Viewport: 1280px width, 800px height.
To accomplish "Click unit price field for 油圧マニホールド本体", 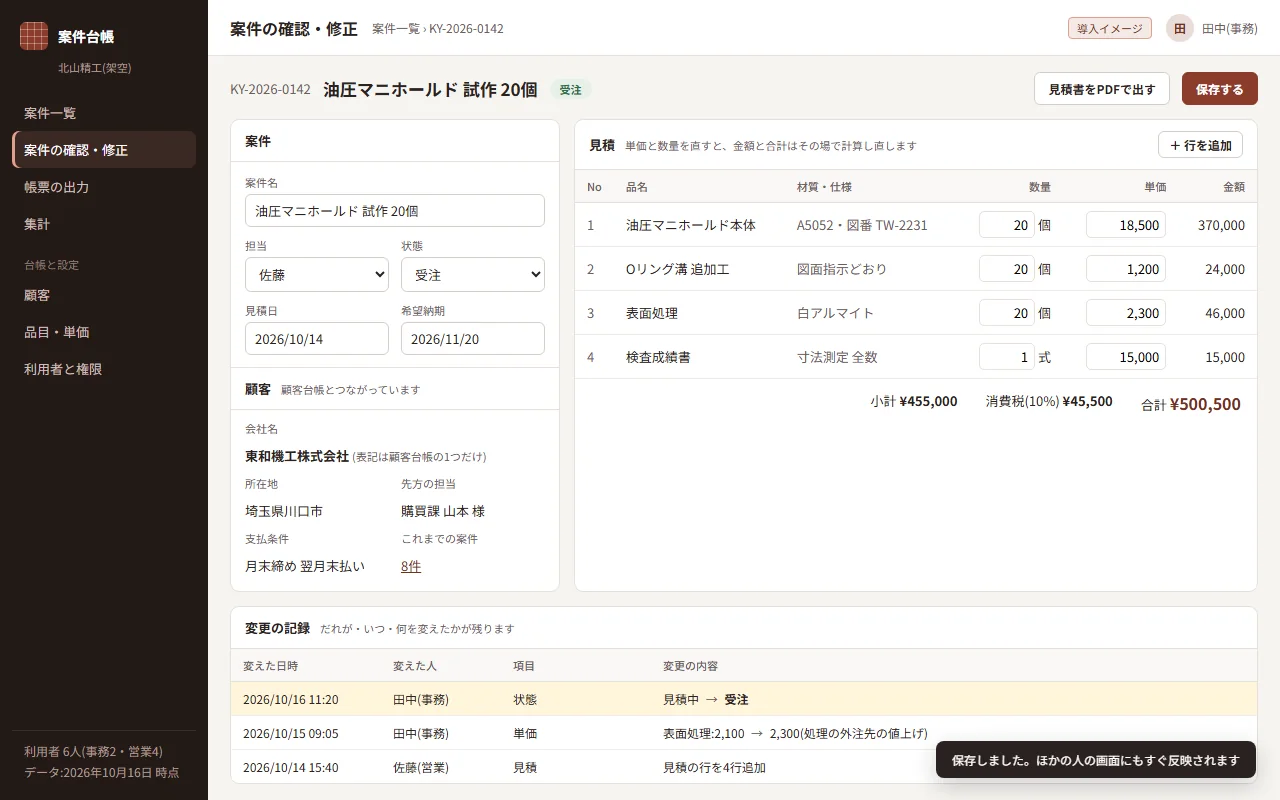I will [x=1126, y=225].
